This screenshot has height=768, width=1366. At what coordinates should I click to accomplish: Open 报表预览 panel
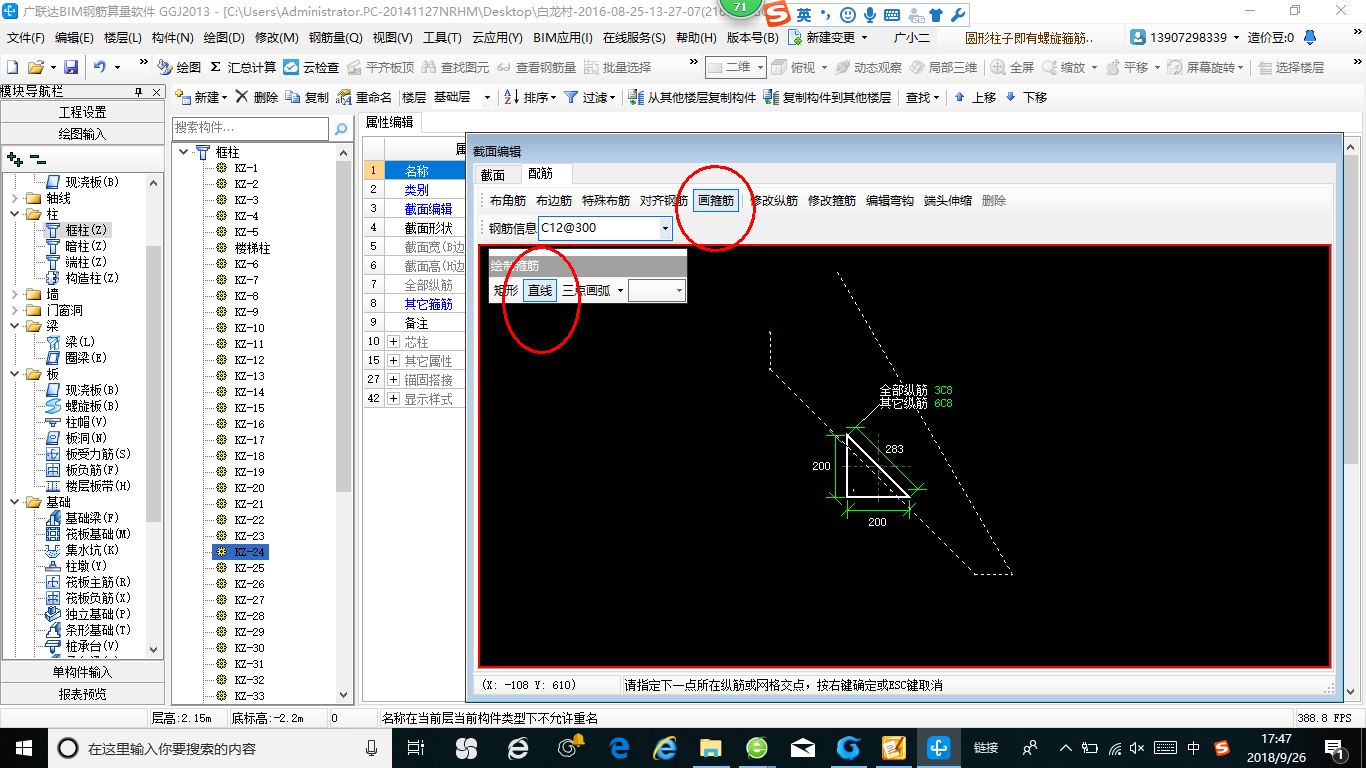coord(82,694)
